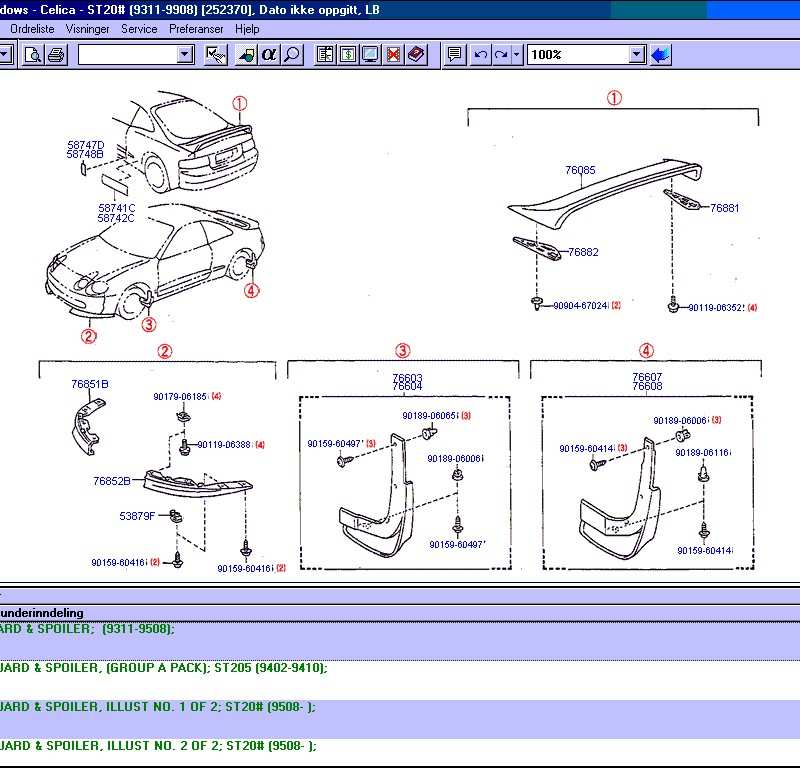Click part number 76604 above front mudguard
800x768 pixels.
click(407, 386)
